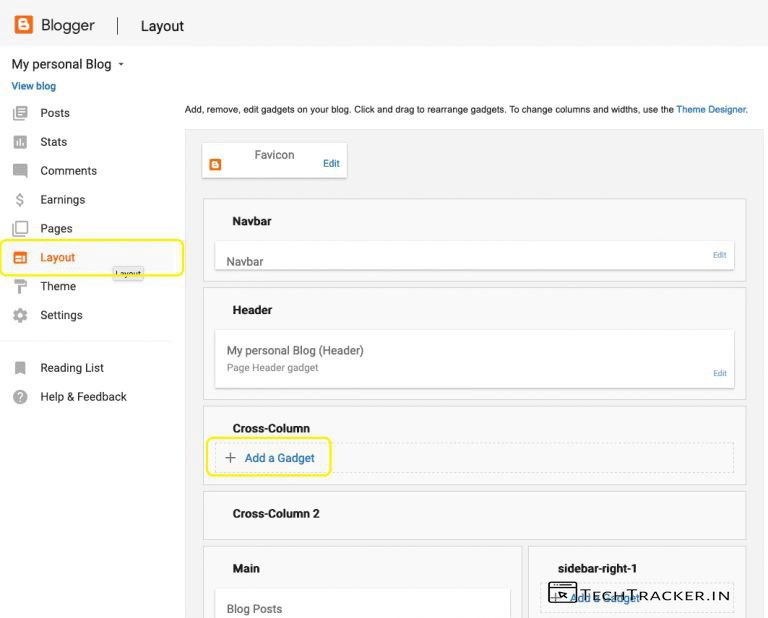Click the Theme paint roller icon
This screenshot has width=768, height=618.
[x=20, y=286]
